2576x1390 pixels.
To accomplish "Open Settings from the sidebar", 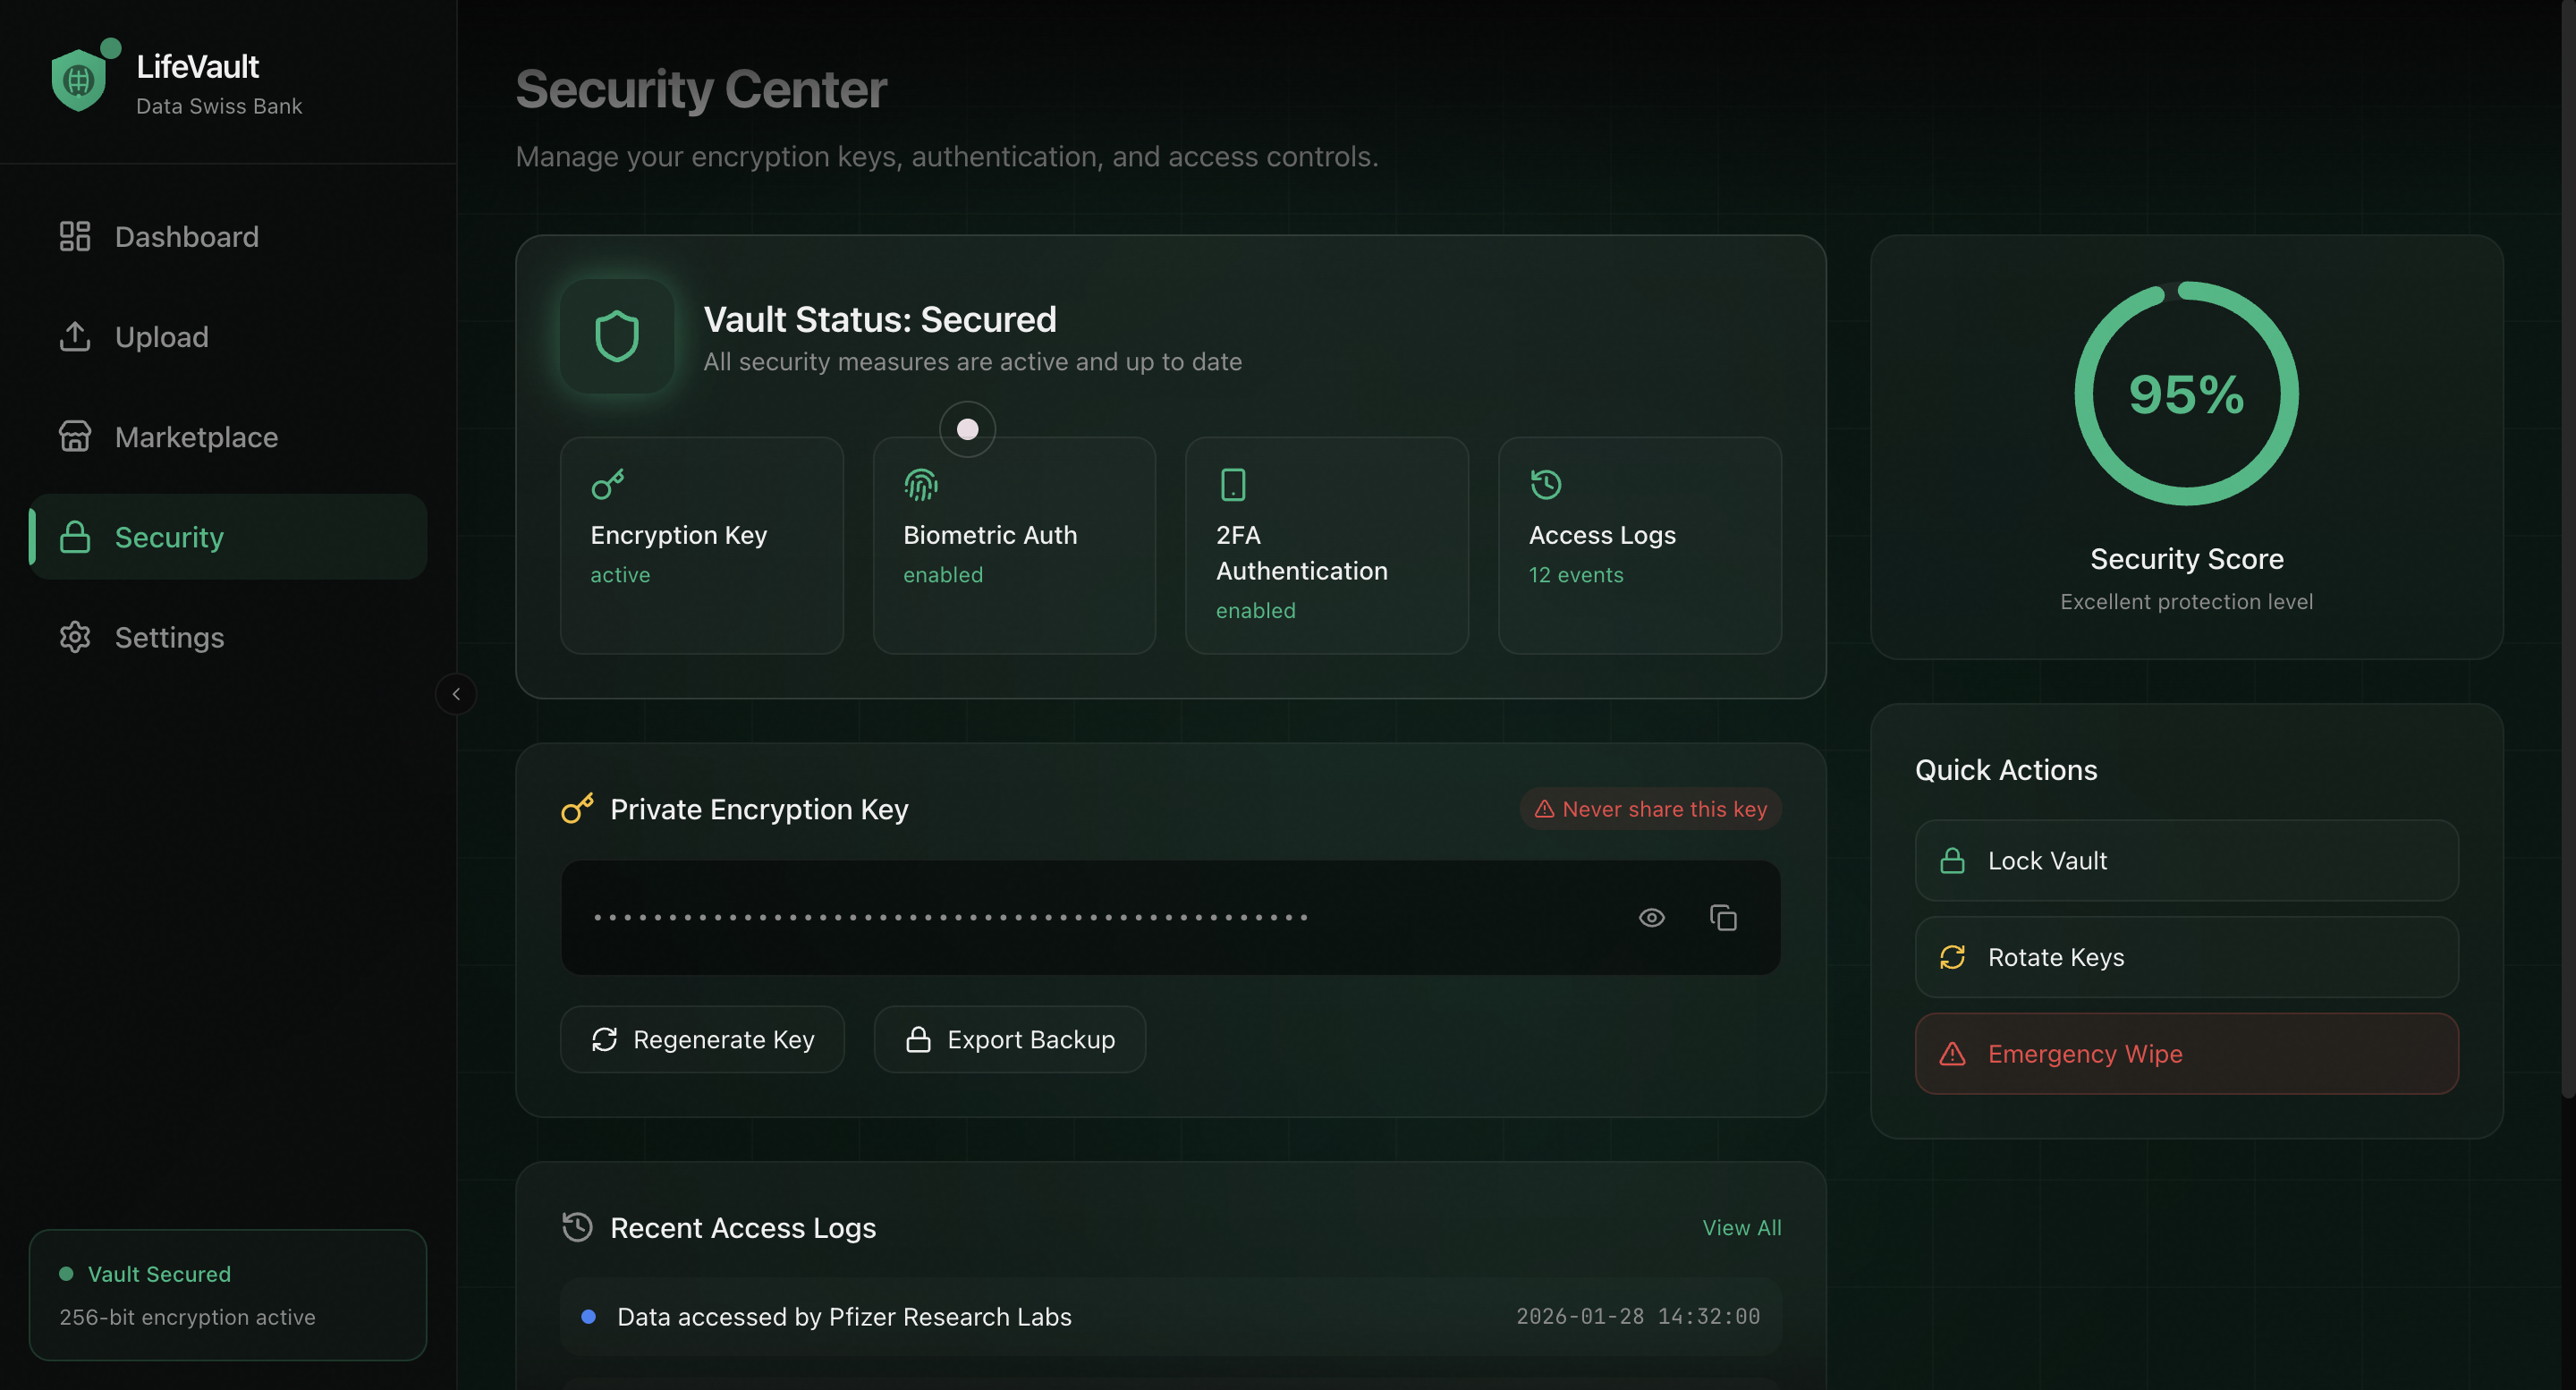I will (169, 637).
